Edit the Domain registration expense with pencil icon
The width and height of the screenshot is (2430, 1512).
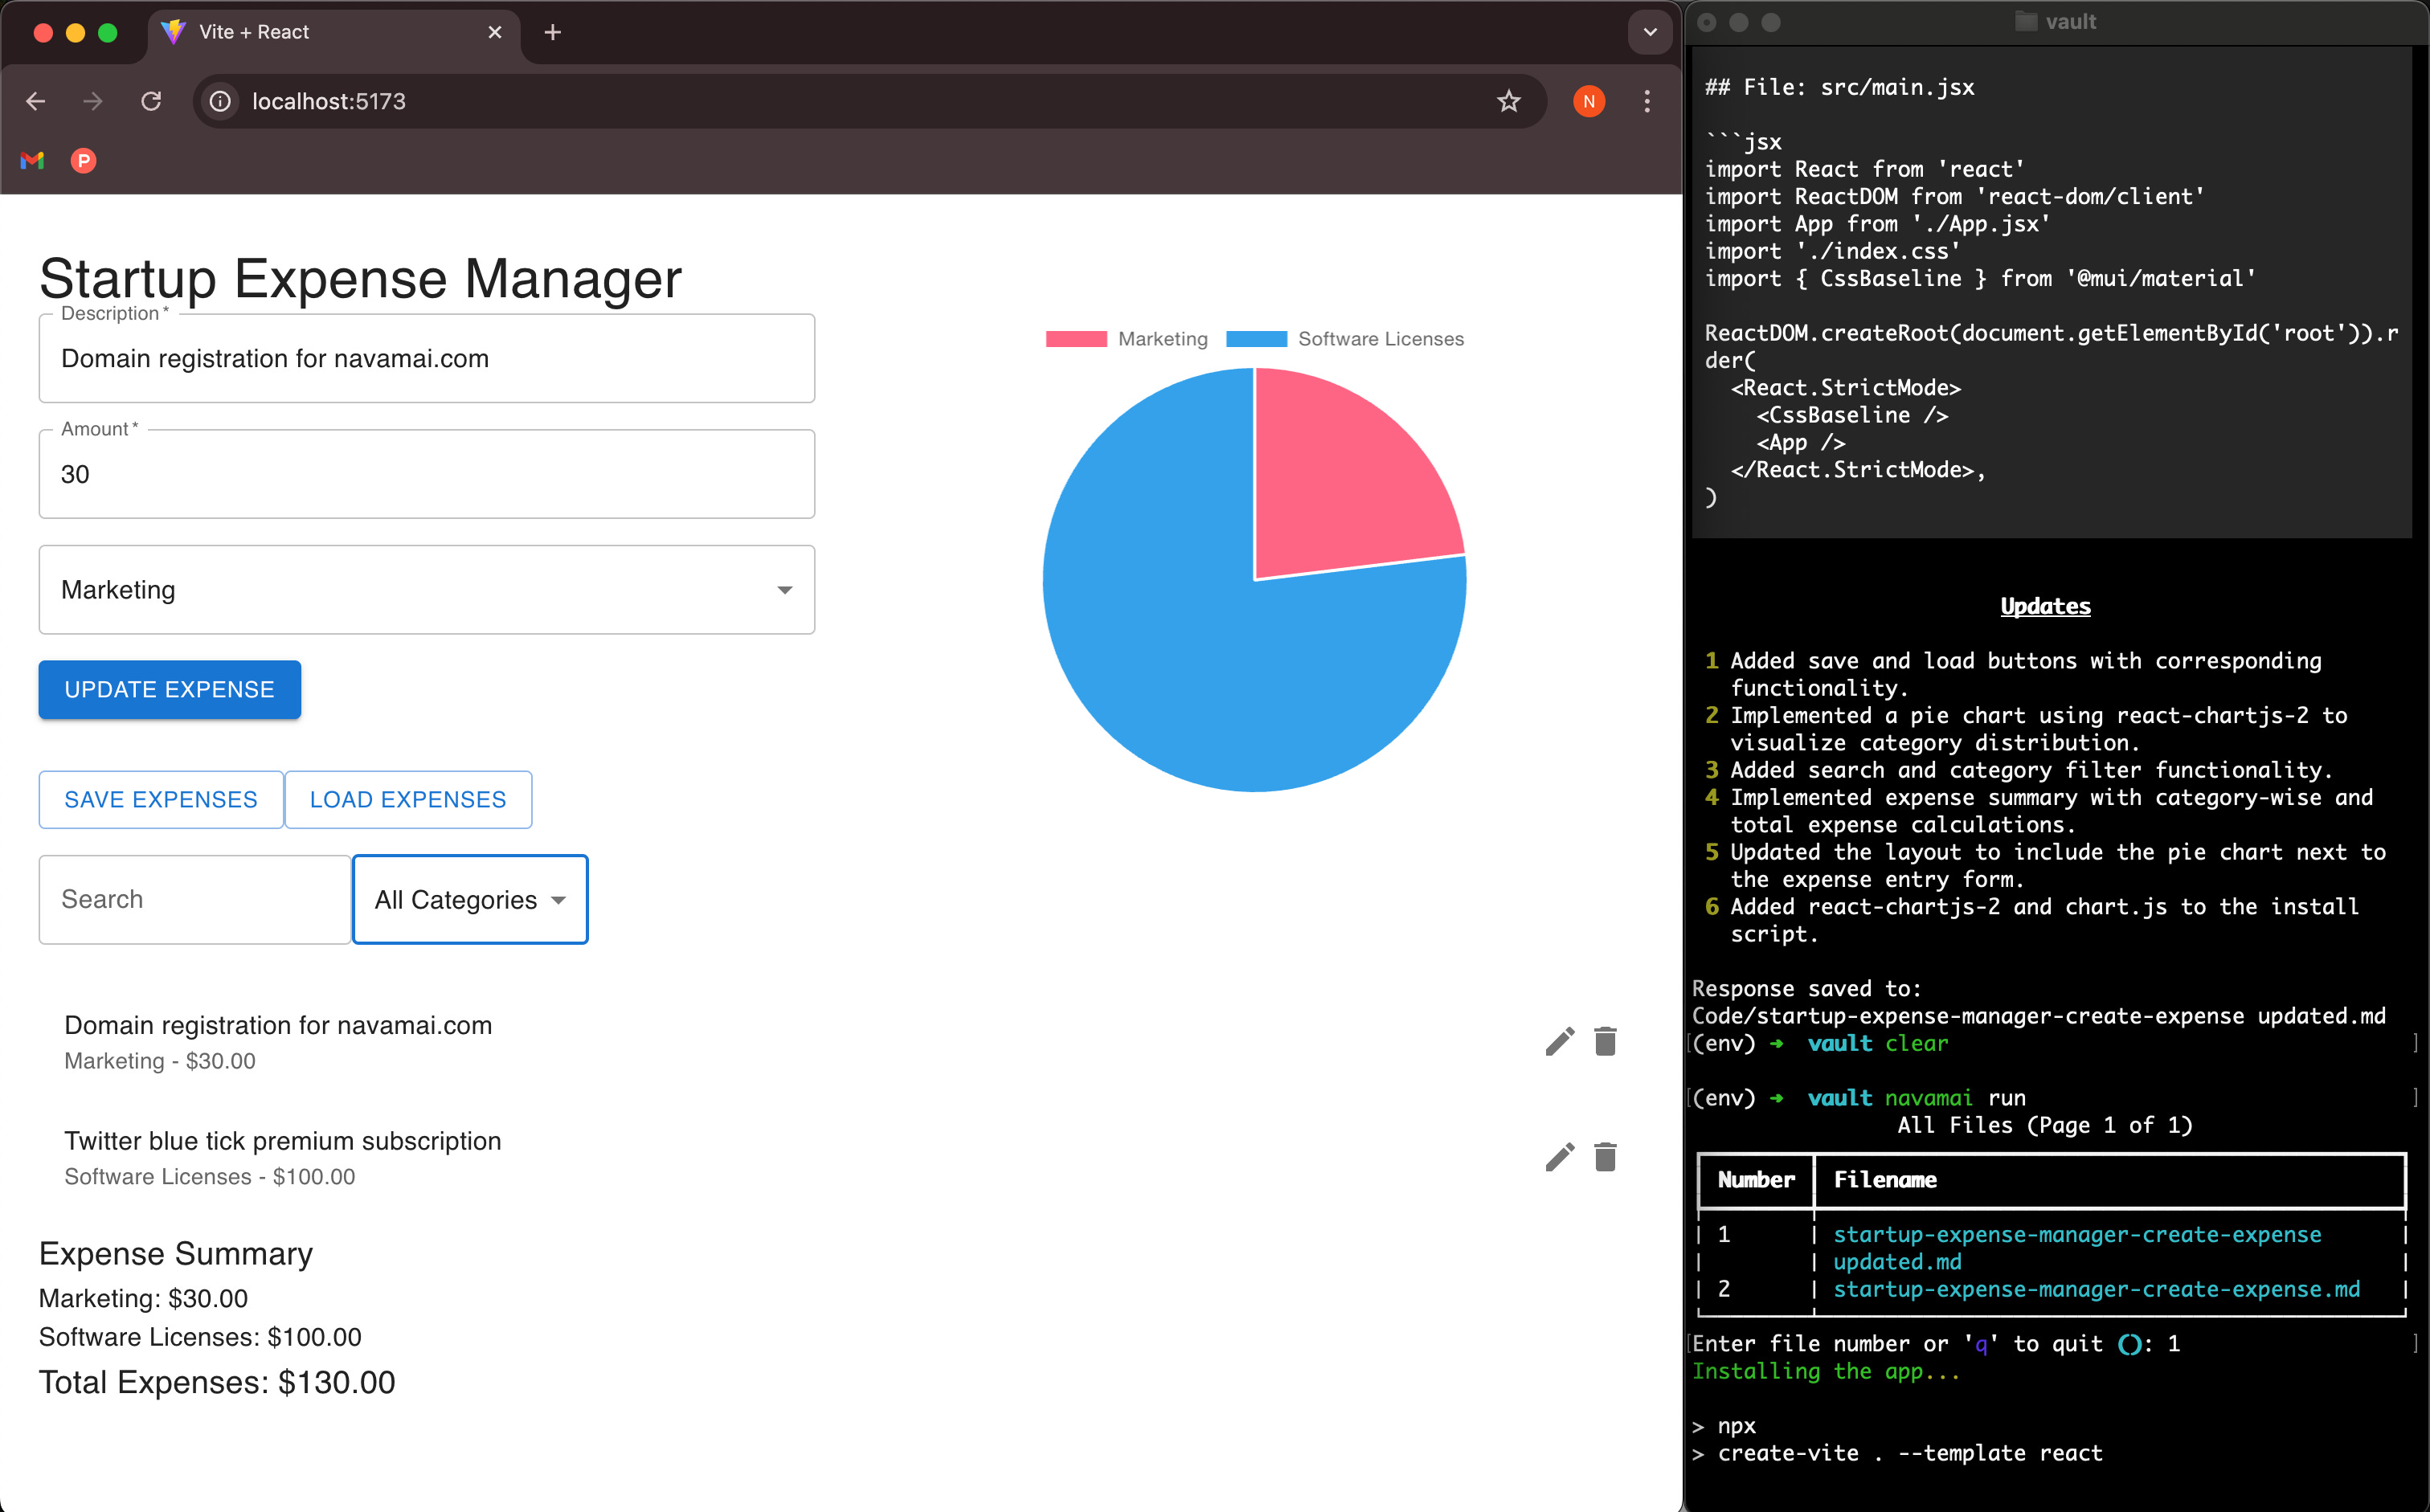coord(1559,1041)
